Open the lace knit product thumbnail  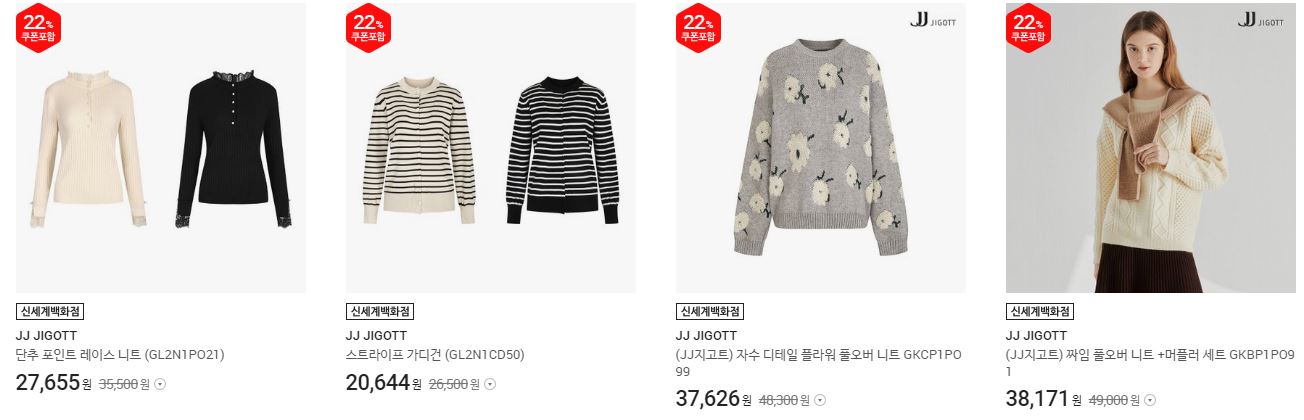tap(161, 148)
